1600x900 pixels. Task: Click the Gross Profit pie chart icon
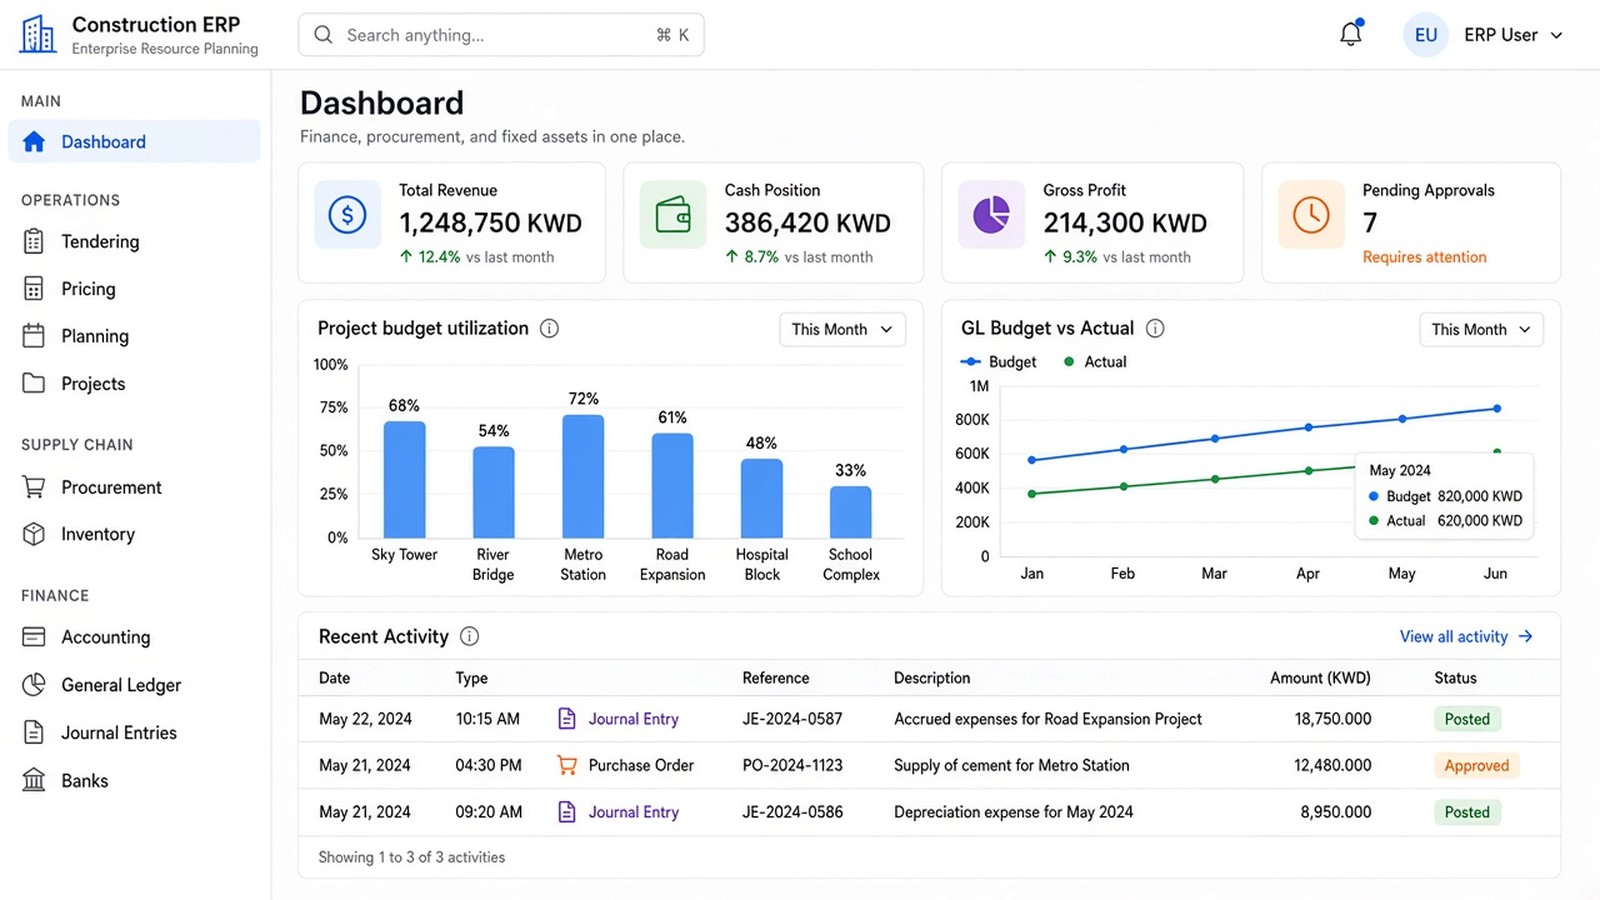pos(991,214)
